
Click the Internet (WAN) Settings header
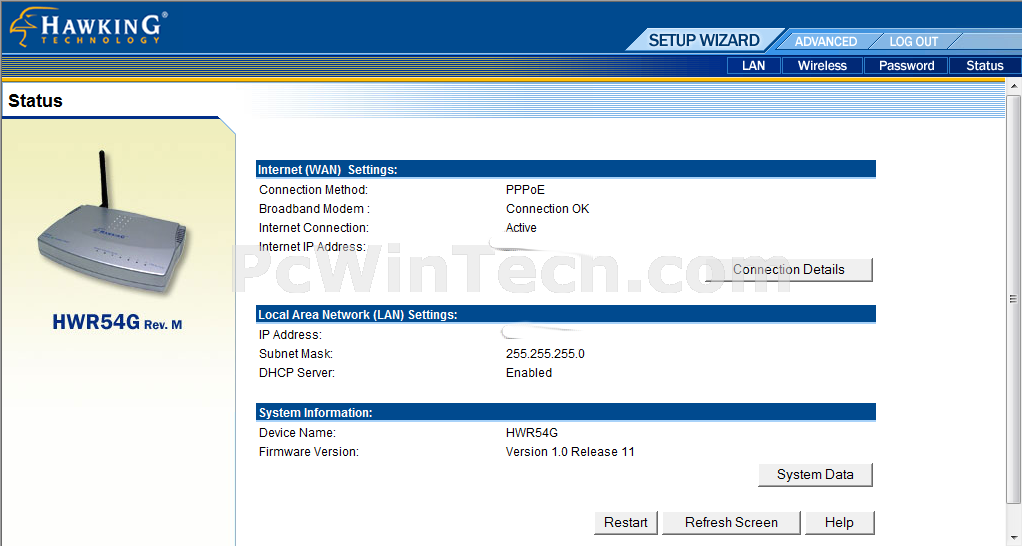[566, 169]
